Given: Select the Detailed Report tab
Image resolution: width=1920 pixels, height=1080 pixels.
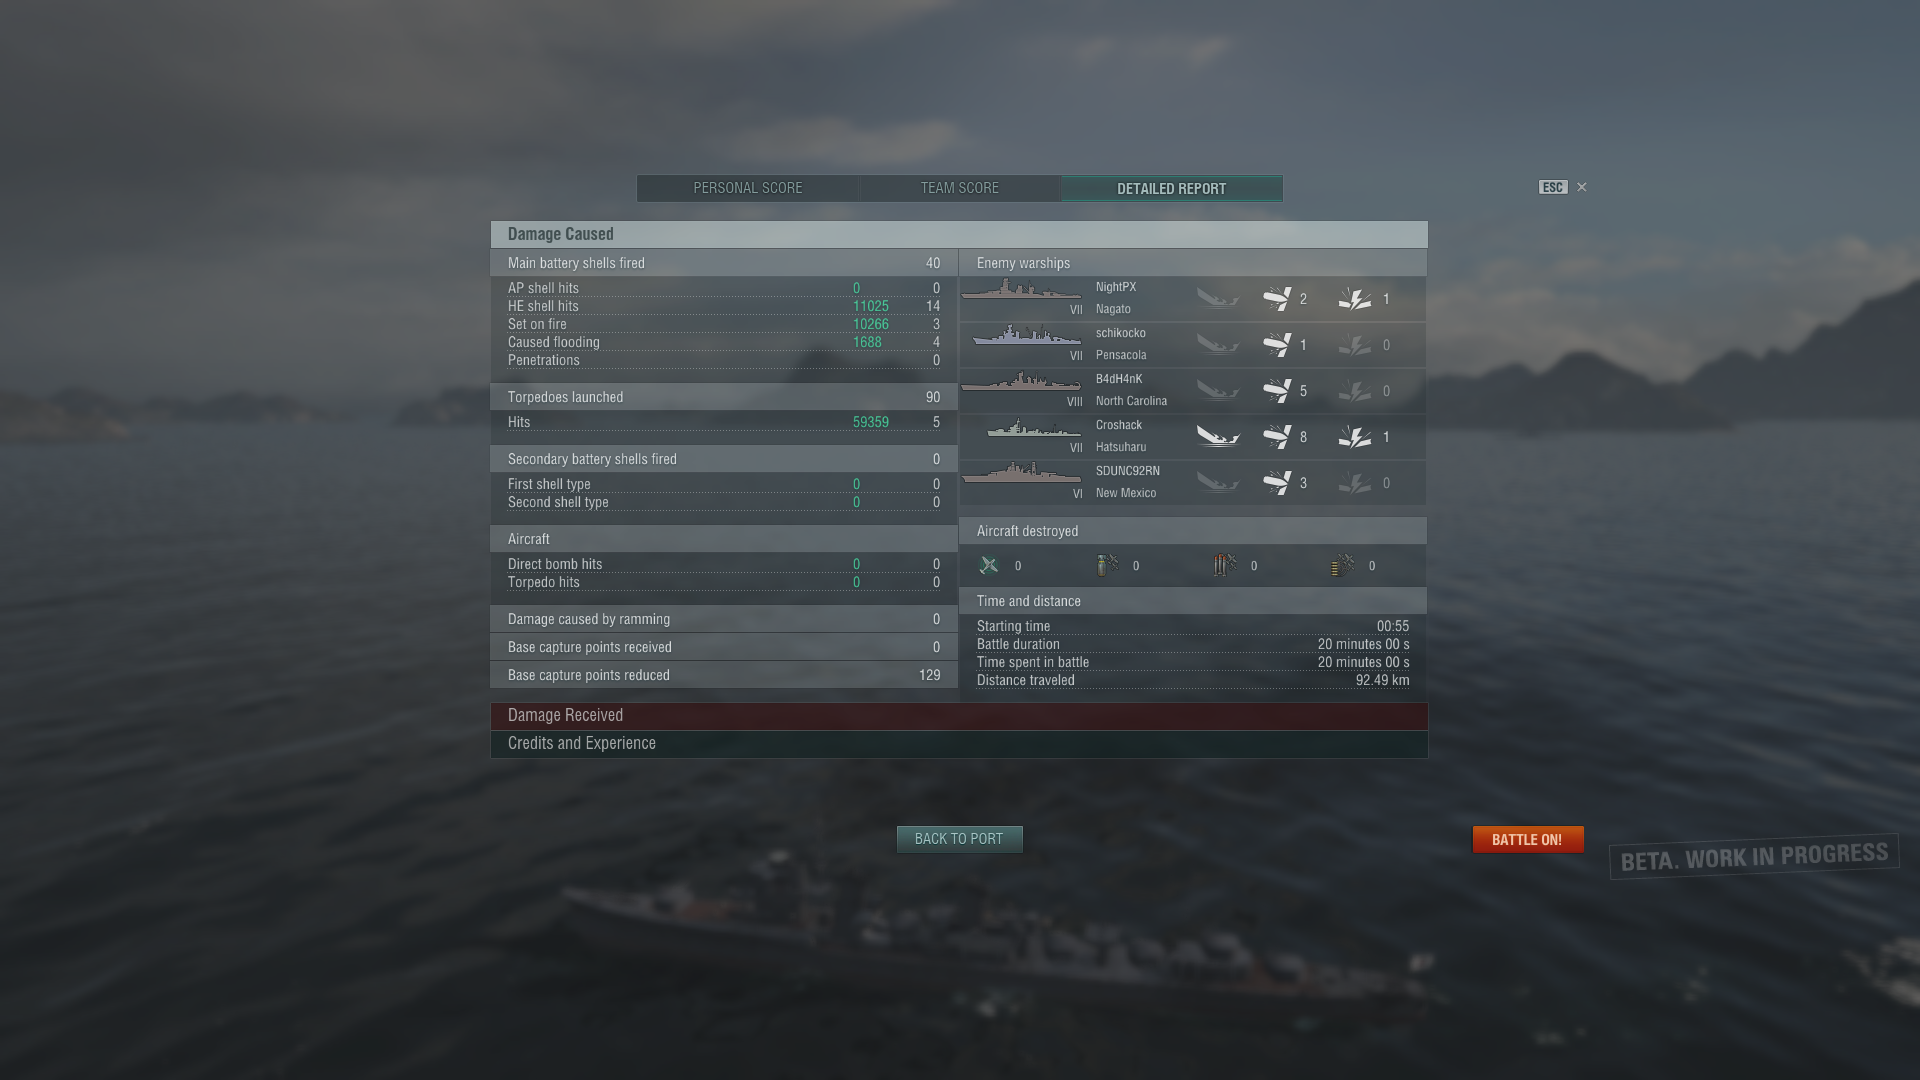Looking at the screenshot, I should (x=1171, y=188).
